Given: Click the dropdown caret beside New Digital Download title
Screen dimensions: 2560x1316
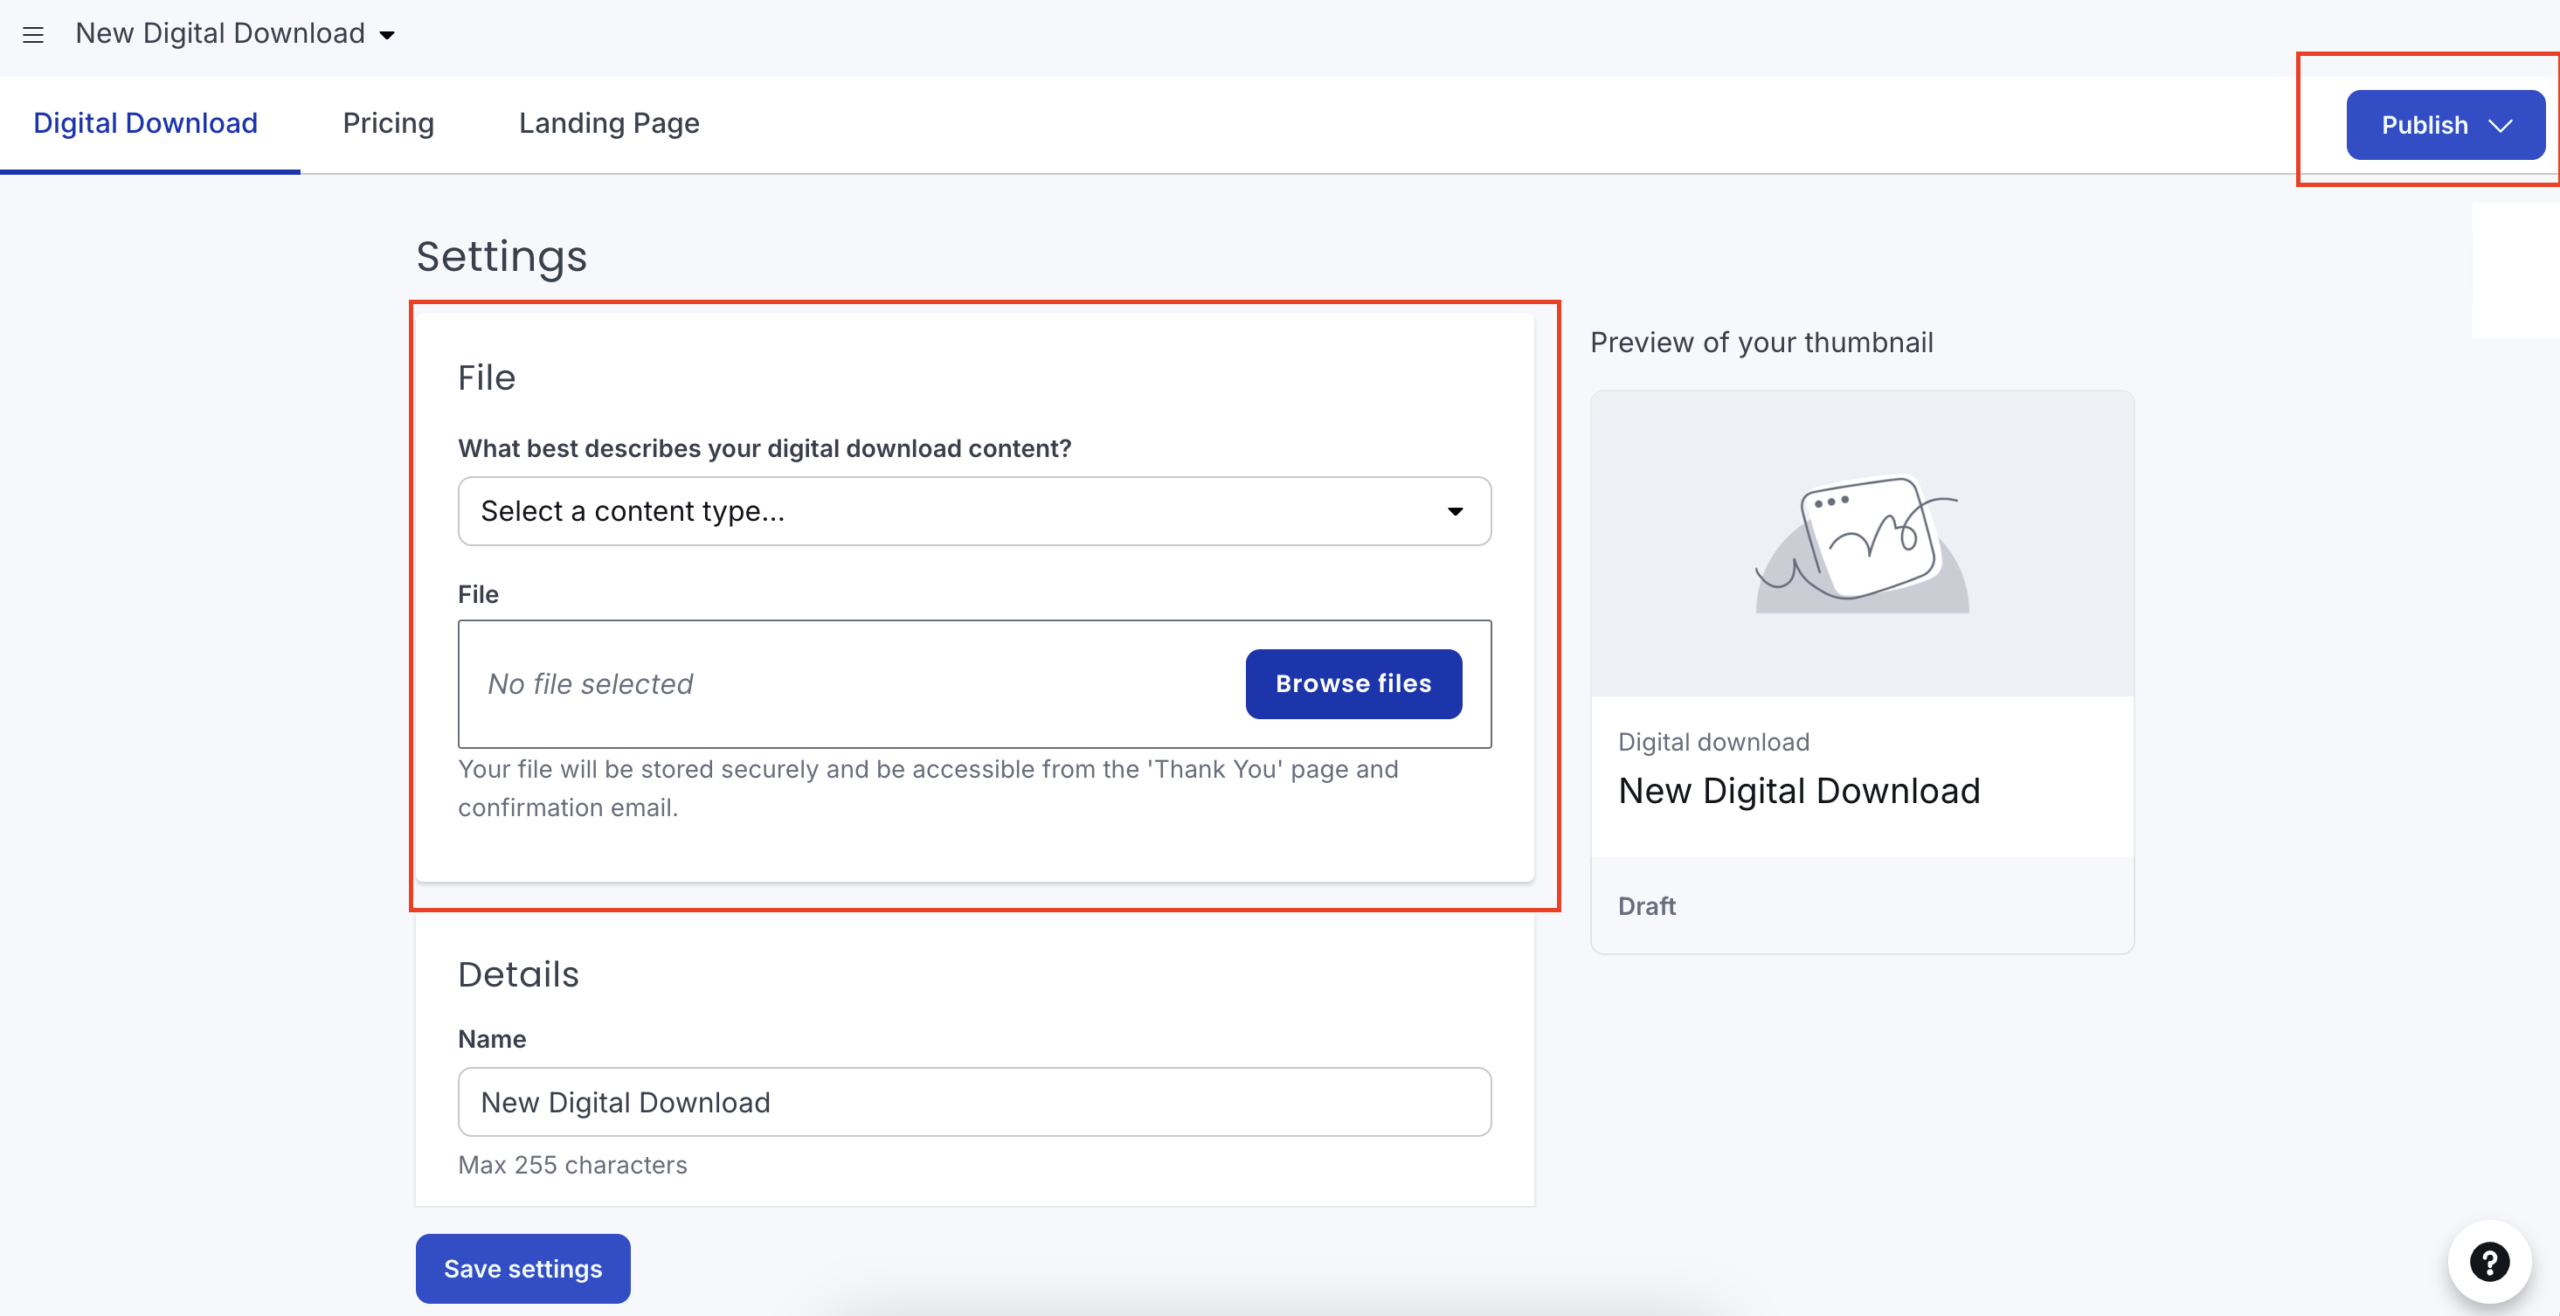Looking at the screenshot, I should click(388, 34).
